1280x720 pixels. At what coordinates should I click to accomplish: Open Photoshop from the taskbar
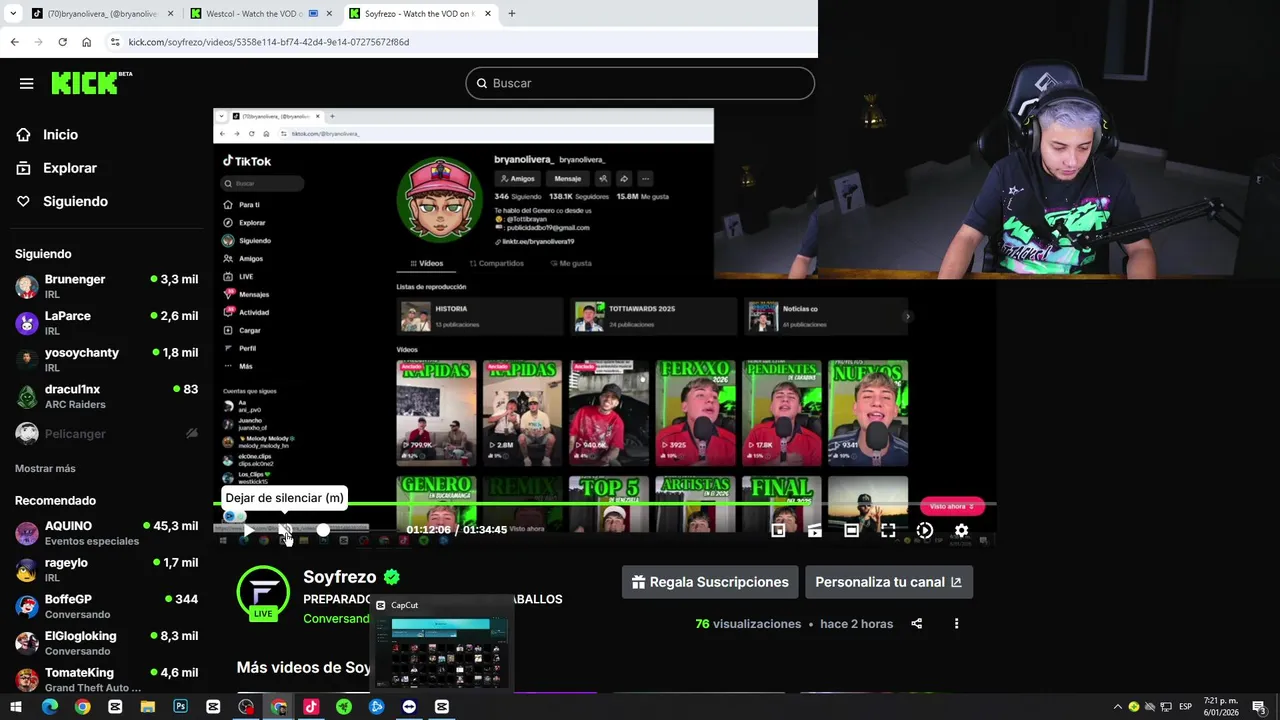click(180, 707)
